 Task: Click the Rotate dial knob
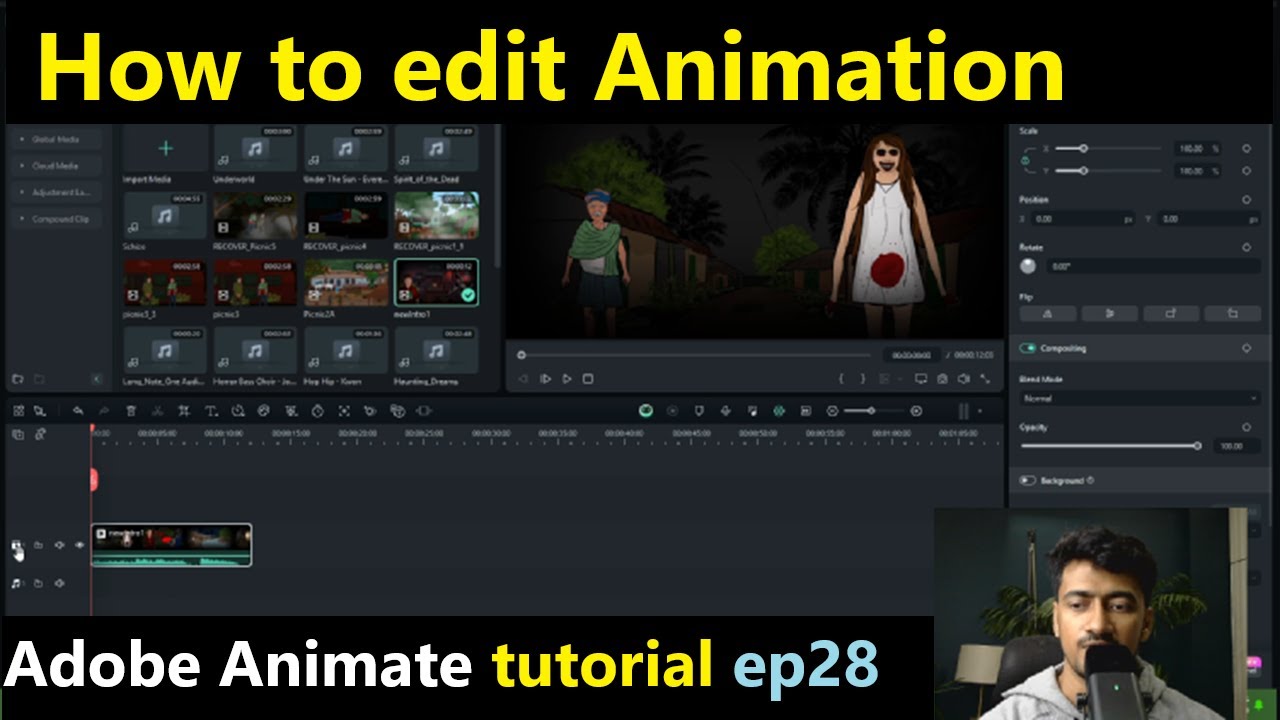coord(1028,266)
